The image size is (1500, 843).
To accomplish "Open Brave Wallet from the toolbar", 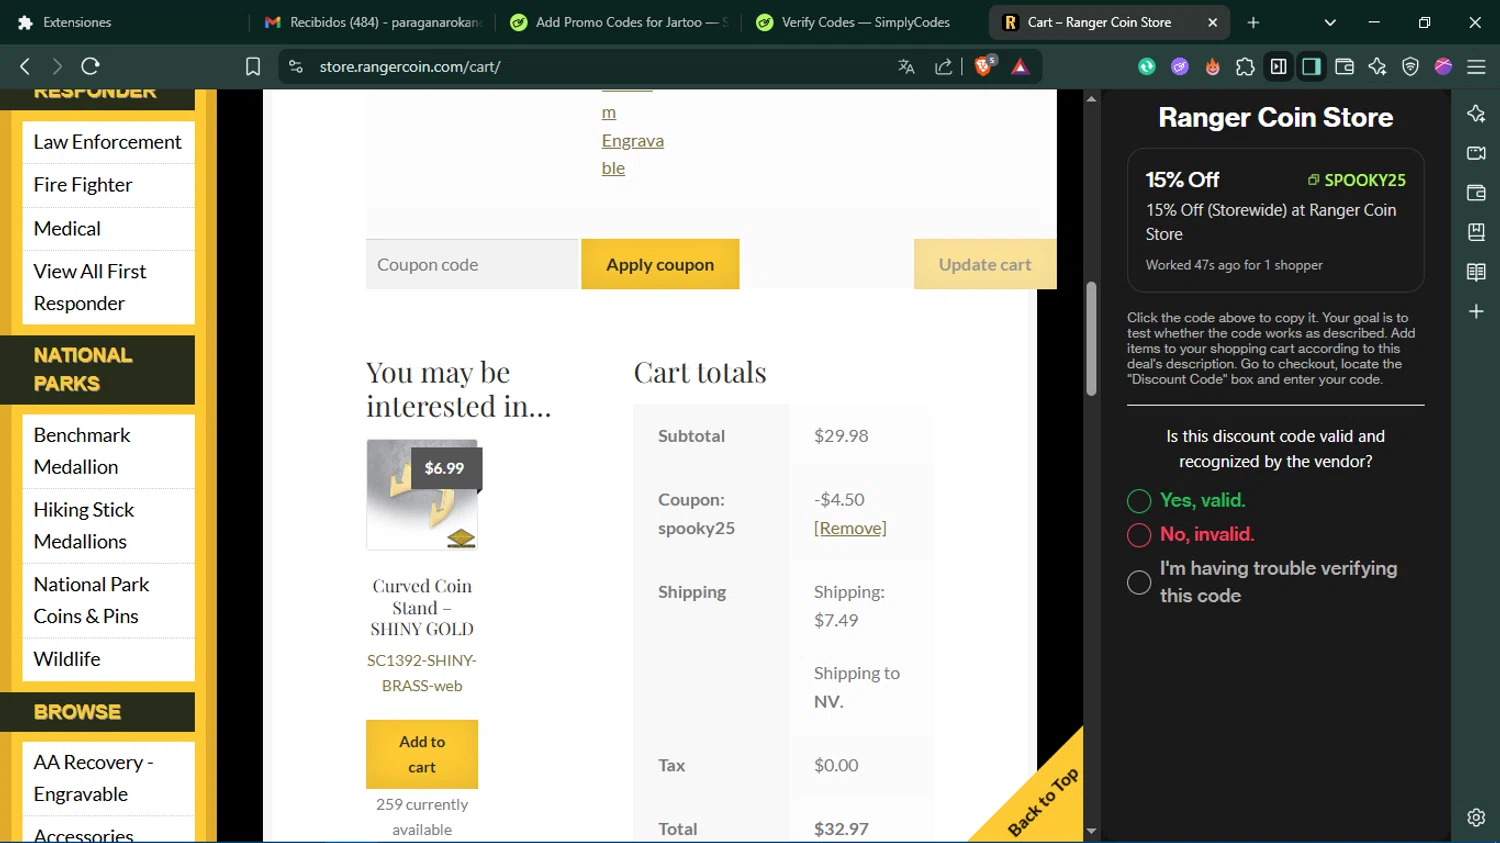I will 1344,66.
